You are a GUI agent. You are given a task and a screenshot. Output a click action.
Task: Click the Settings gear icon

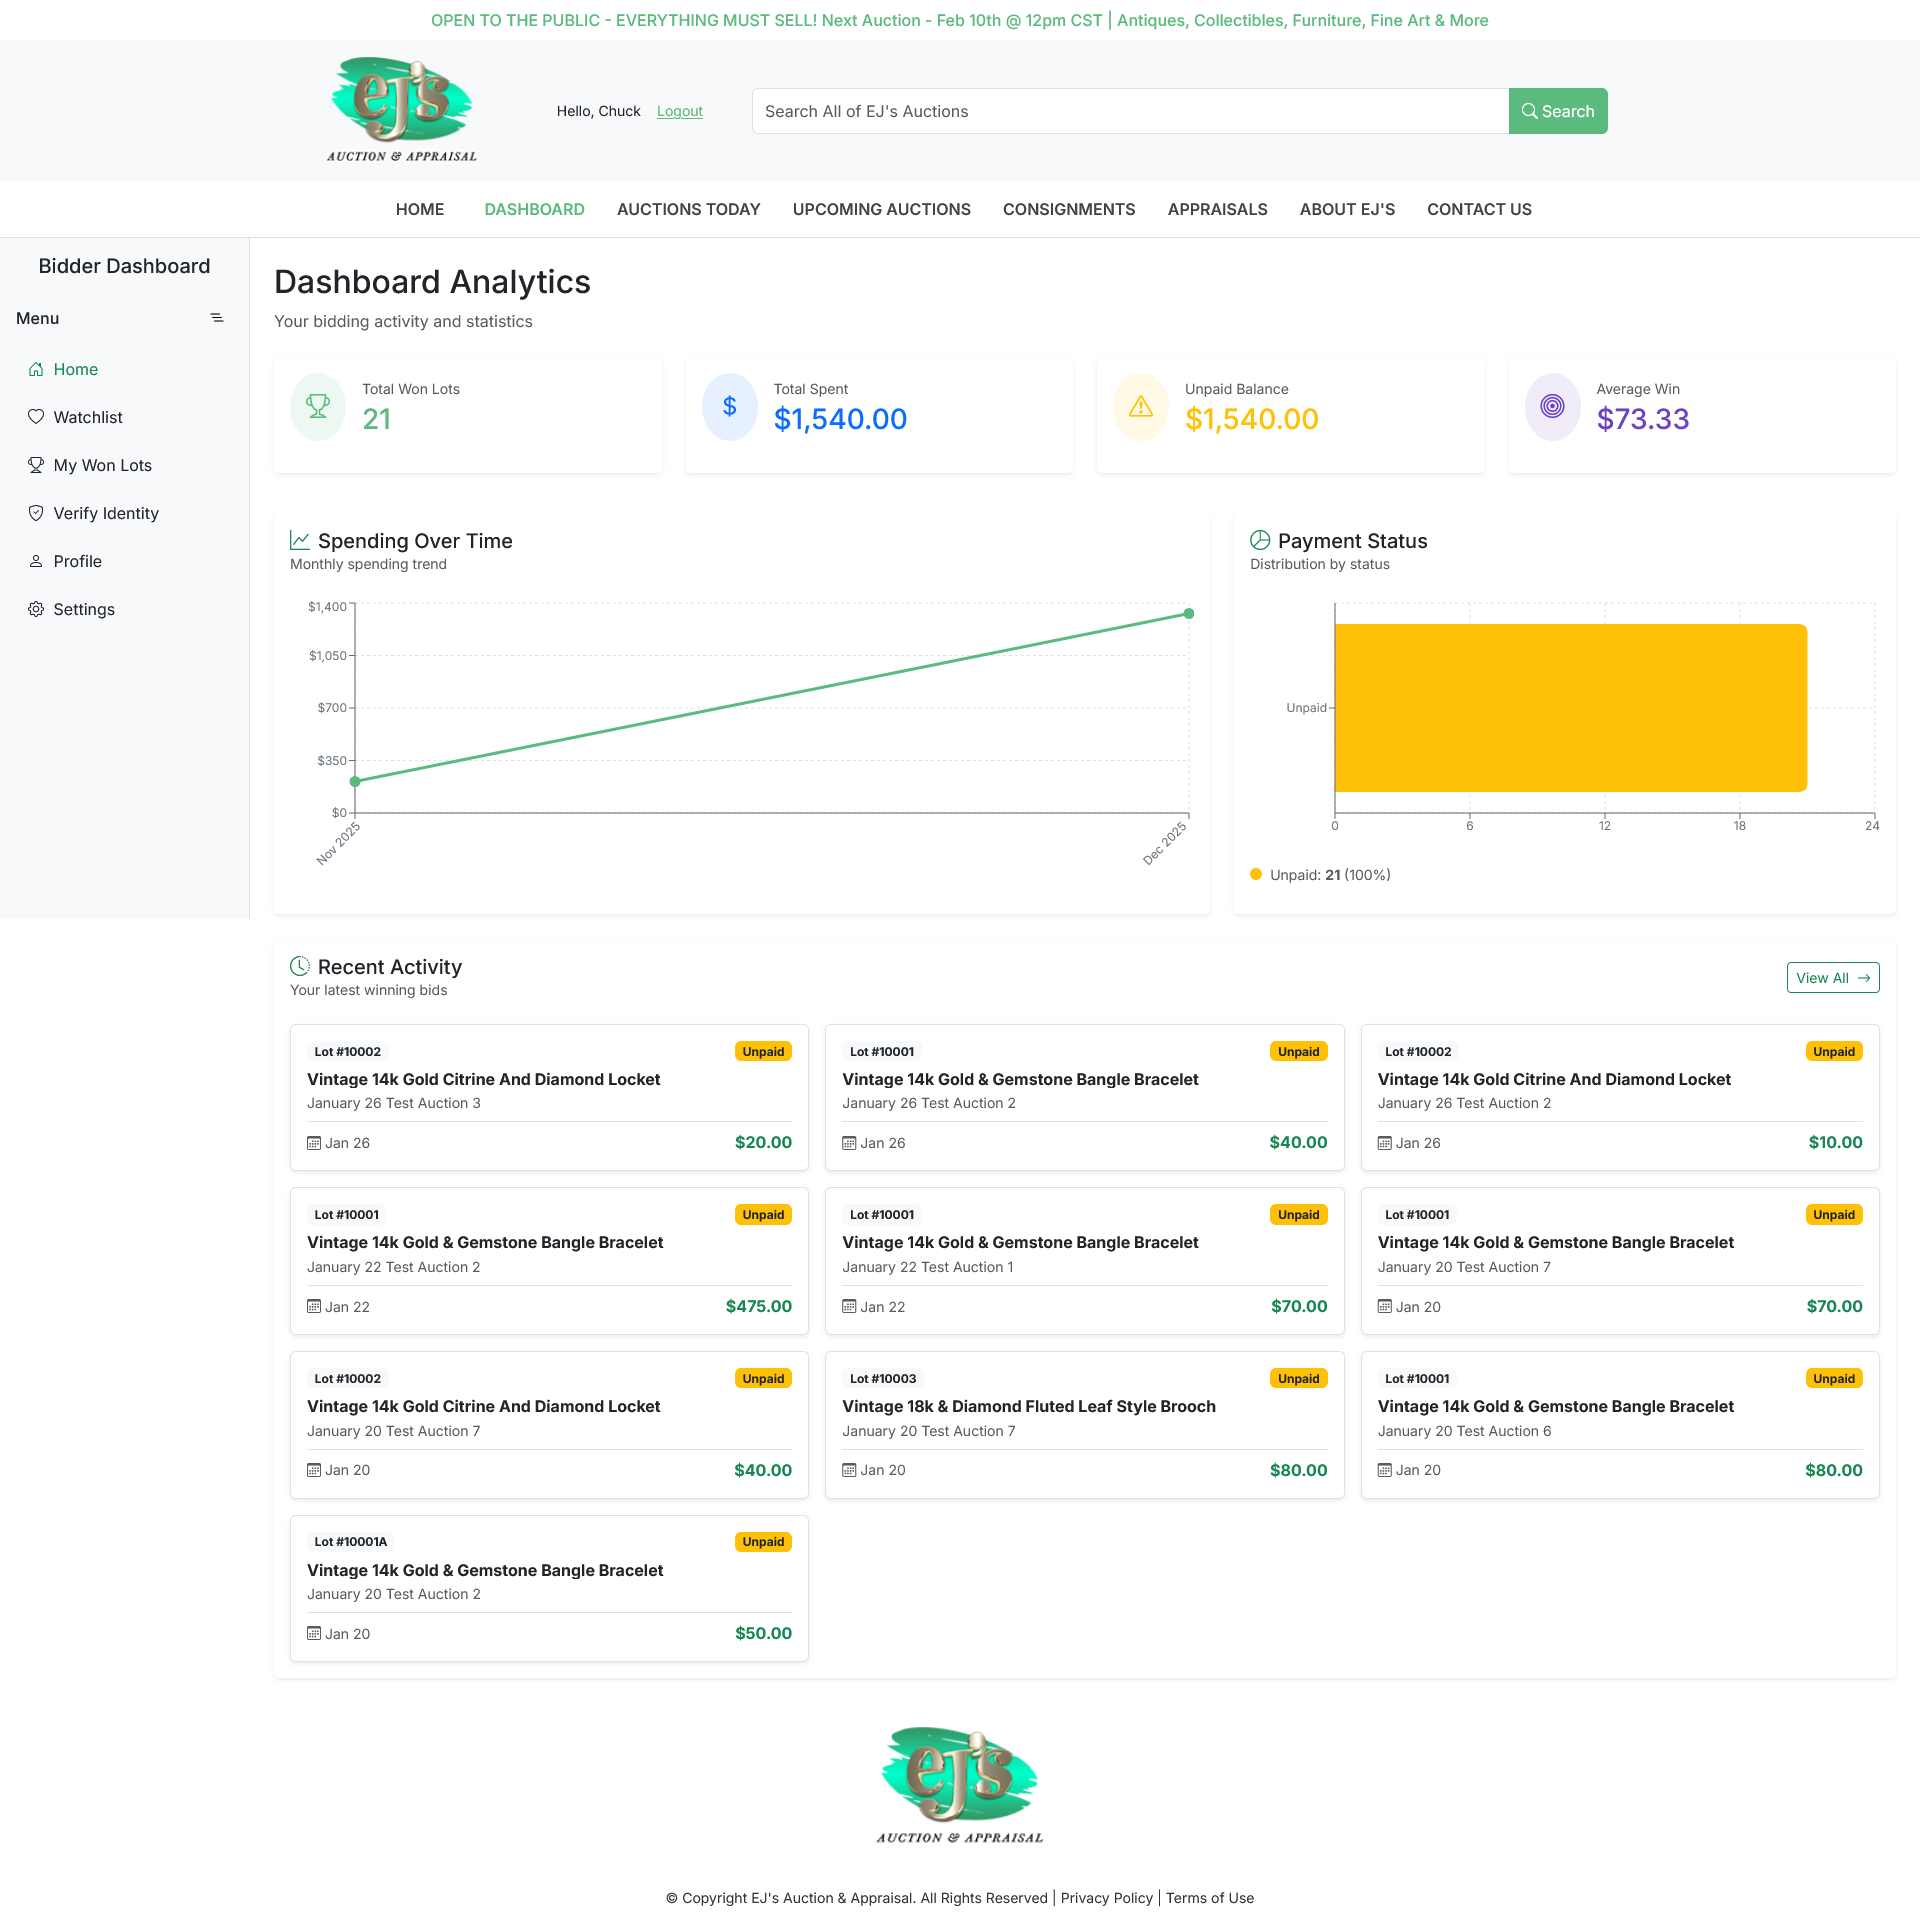[x=36, y=609]
